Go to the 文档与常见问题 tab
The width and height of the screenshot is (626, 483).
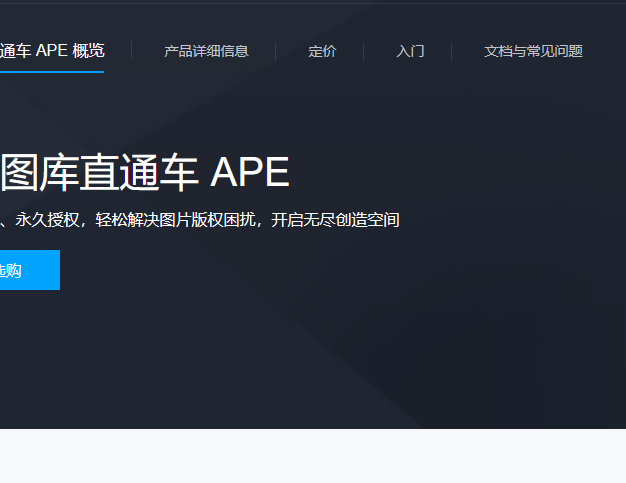(533, 51)
